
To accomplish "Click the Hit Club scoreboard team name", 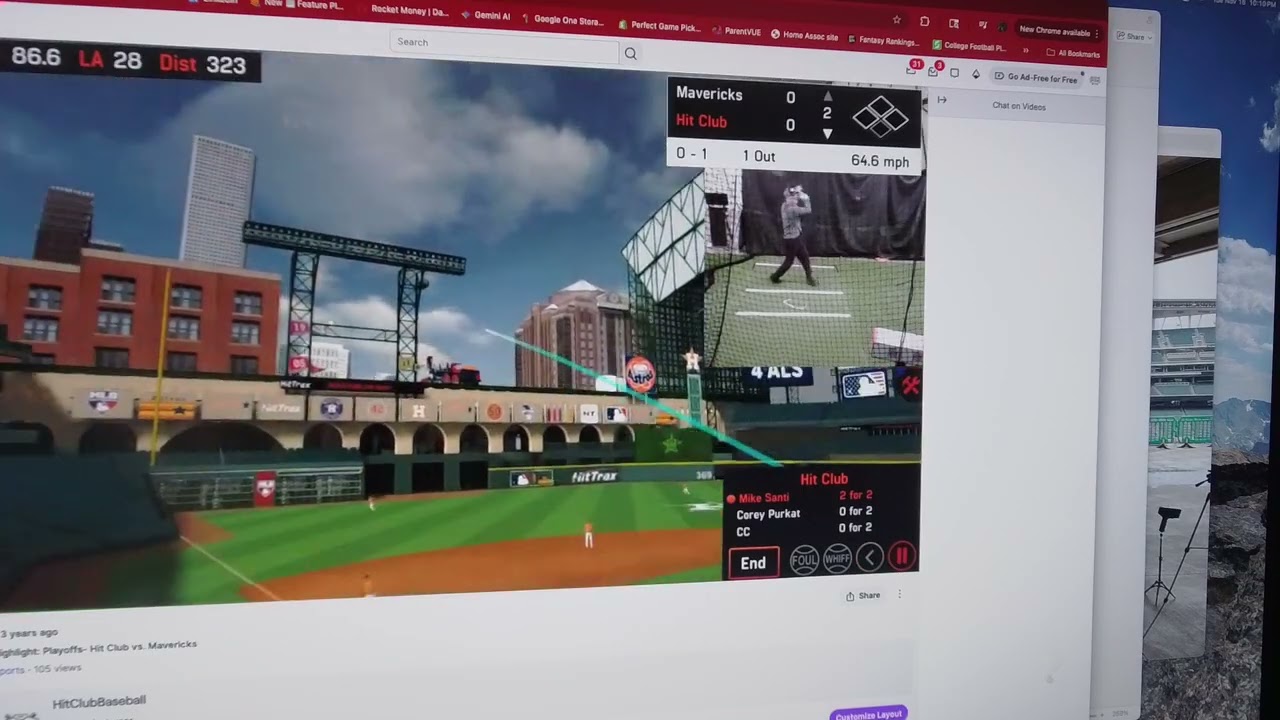I will coord(701,121).
